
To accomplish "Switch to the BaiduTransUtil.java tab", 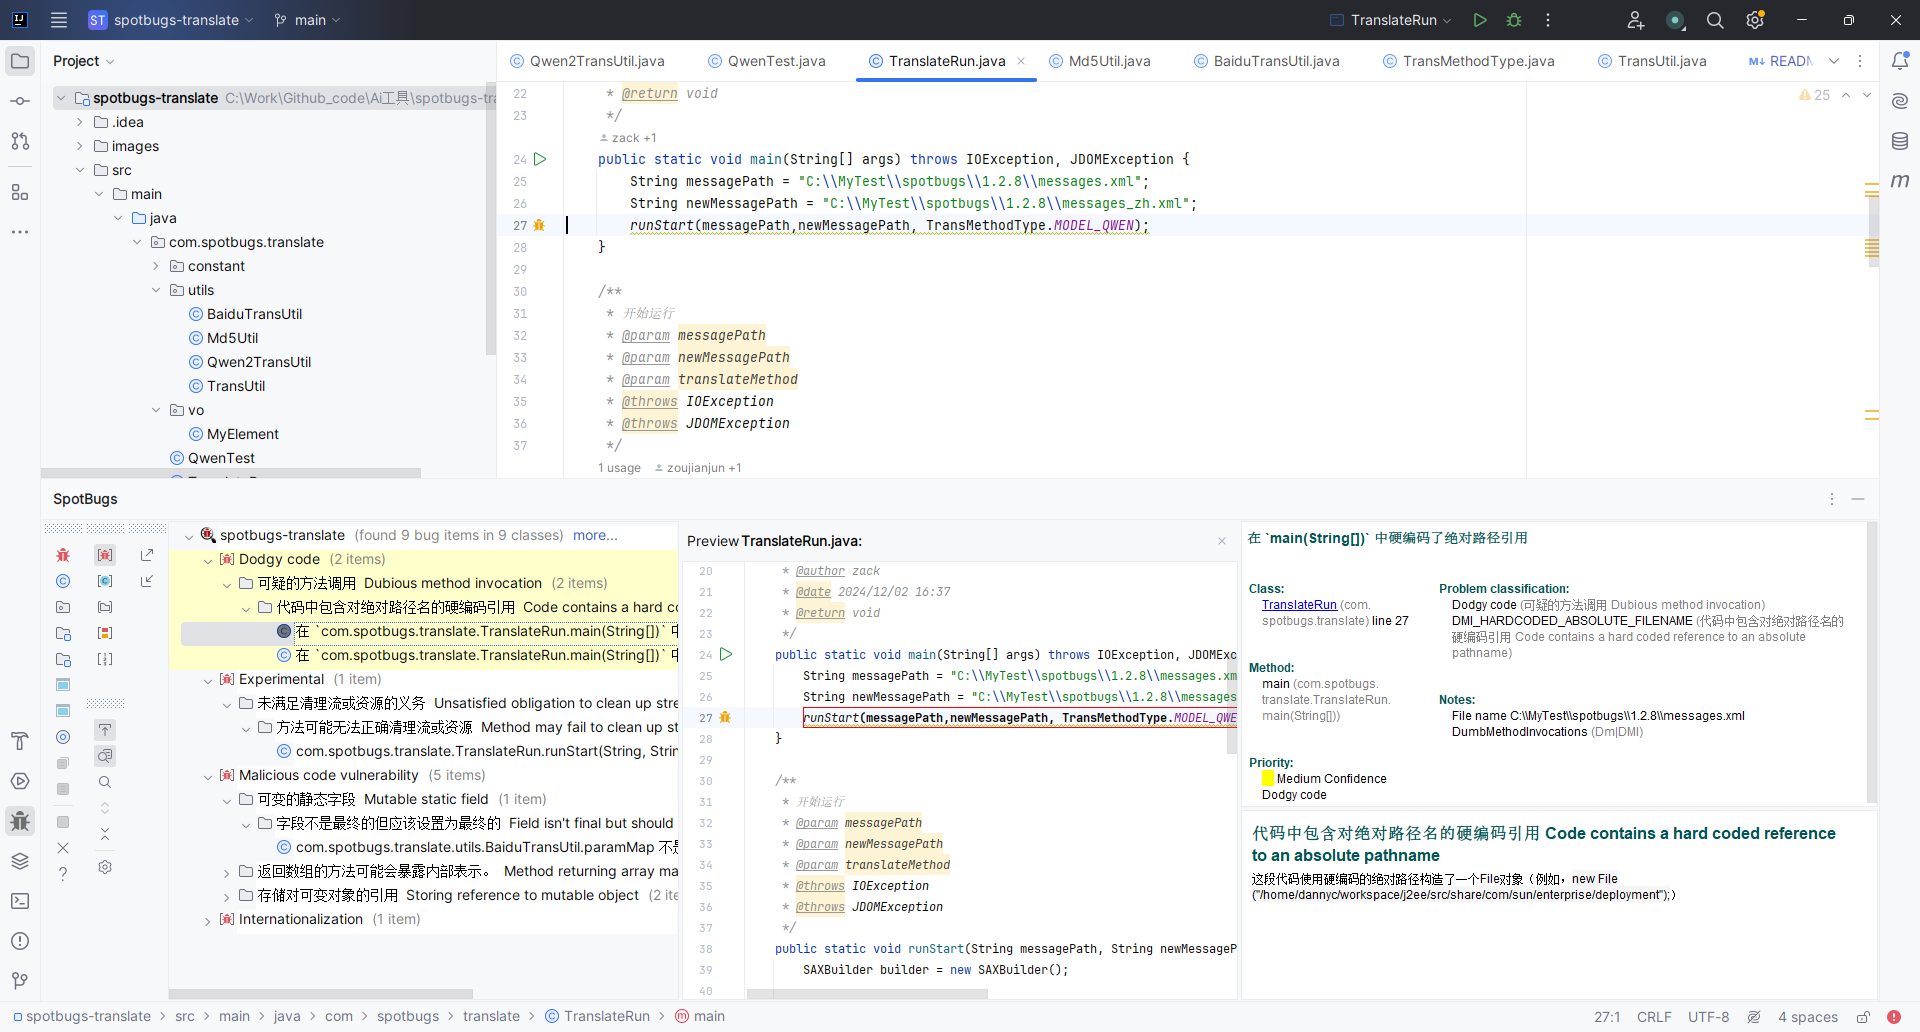I will 1276,61.
